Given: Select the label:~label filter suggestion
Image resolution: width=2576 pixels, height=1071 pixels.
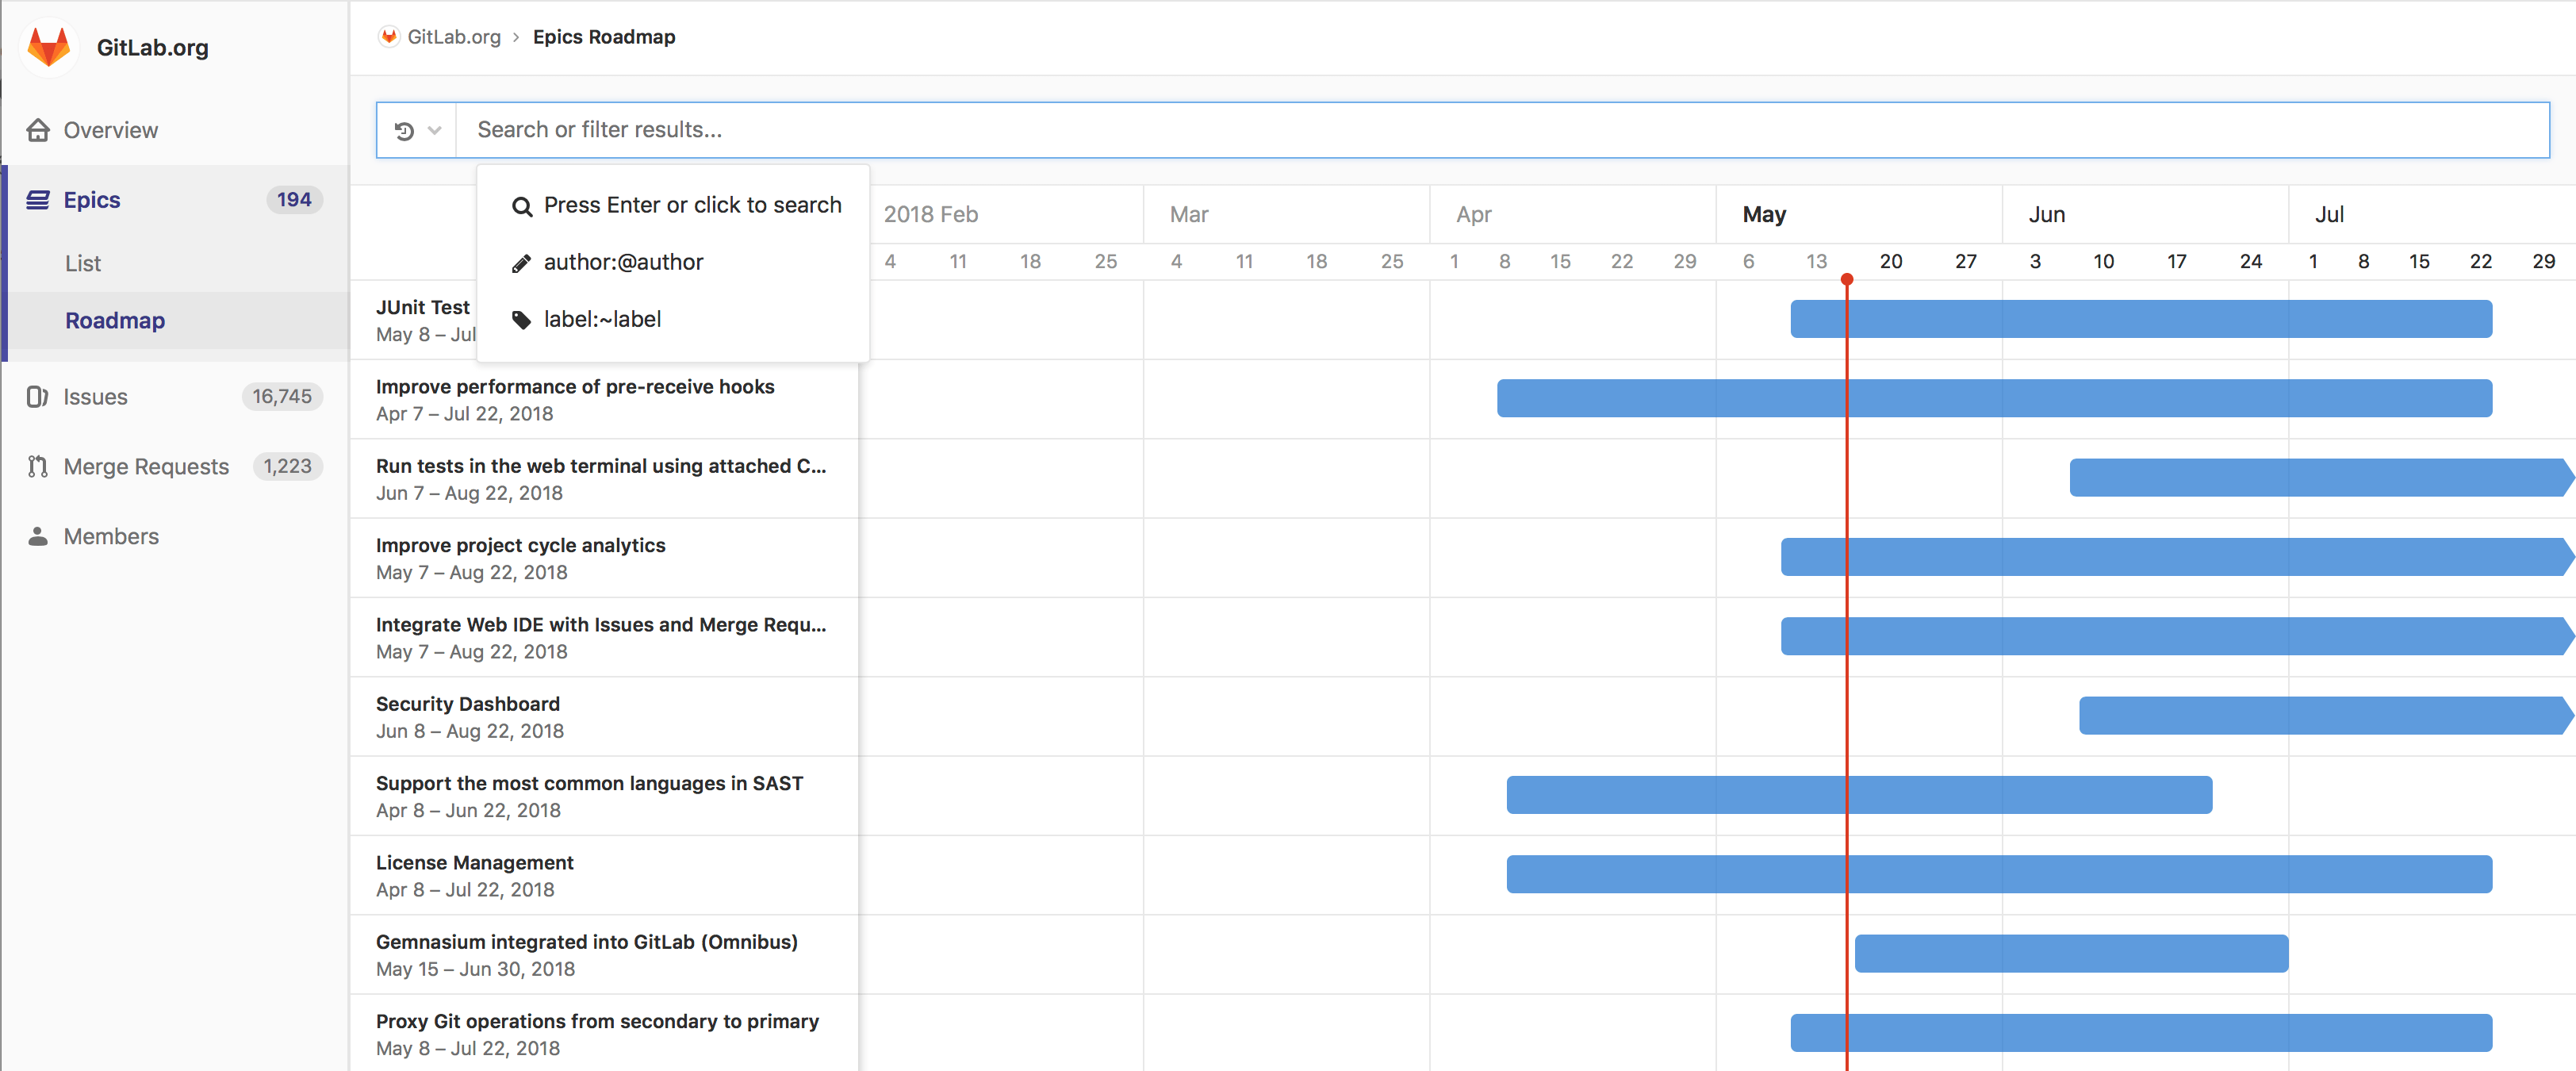Looking at the screenshot, I should coord(602,319).
